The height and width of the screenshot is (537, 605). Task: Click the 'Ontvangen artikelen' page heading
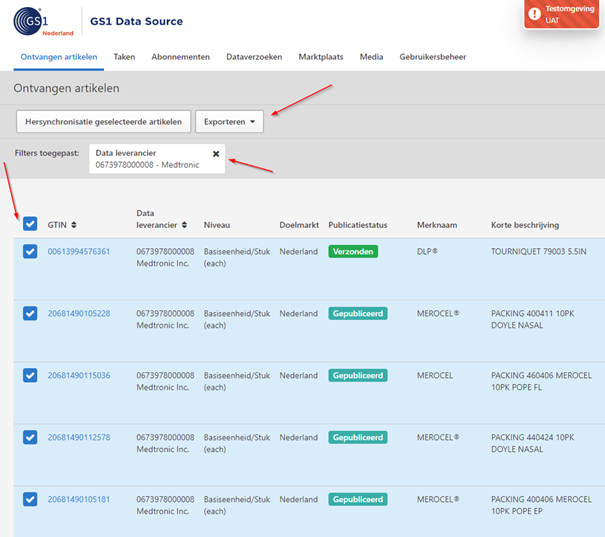point(66,88)
